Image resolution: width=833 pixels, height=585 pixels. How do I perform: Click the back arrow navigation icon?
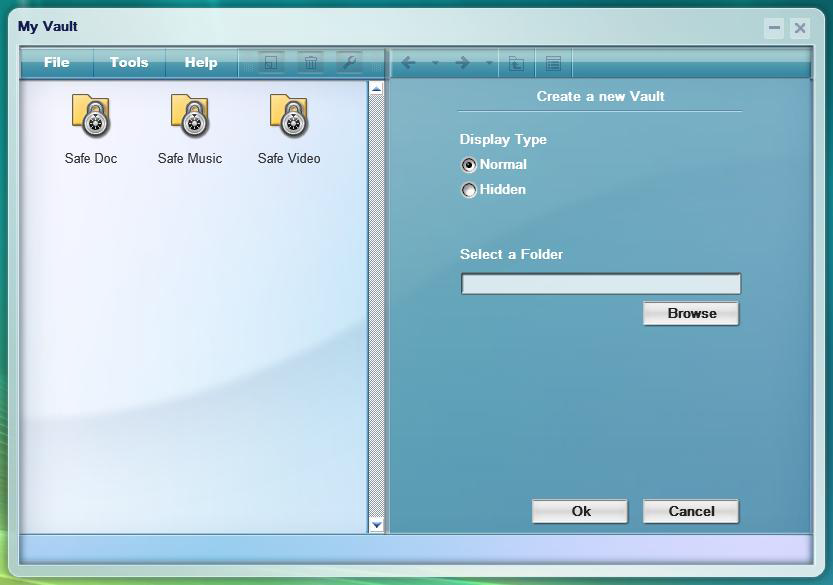[409, 63]
